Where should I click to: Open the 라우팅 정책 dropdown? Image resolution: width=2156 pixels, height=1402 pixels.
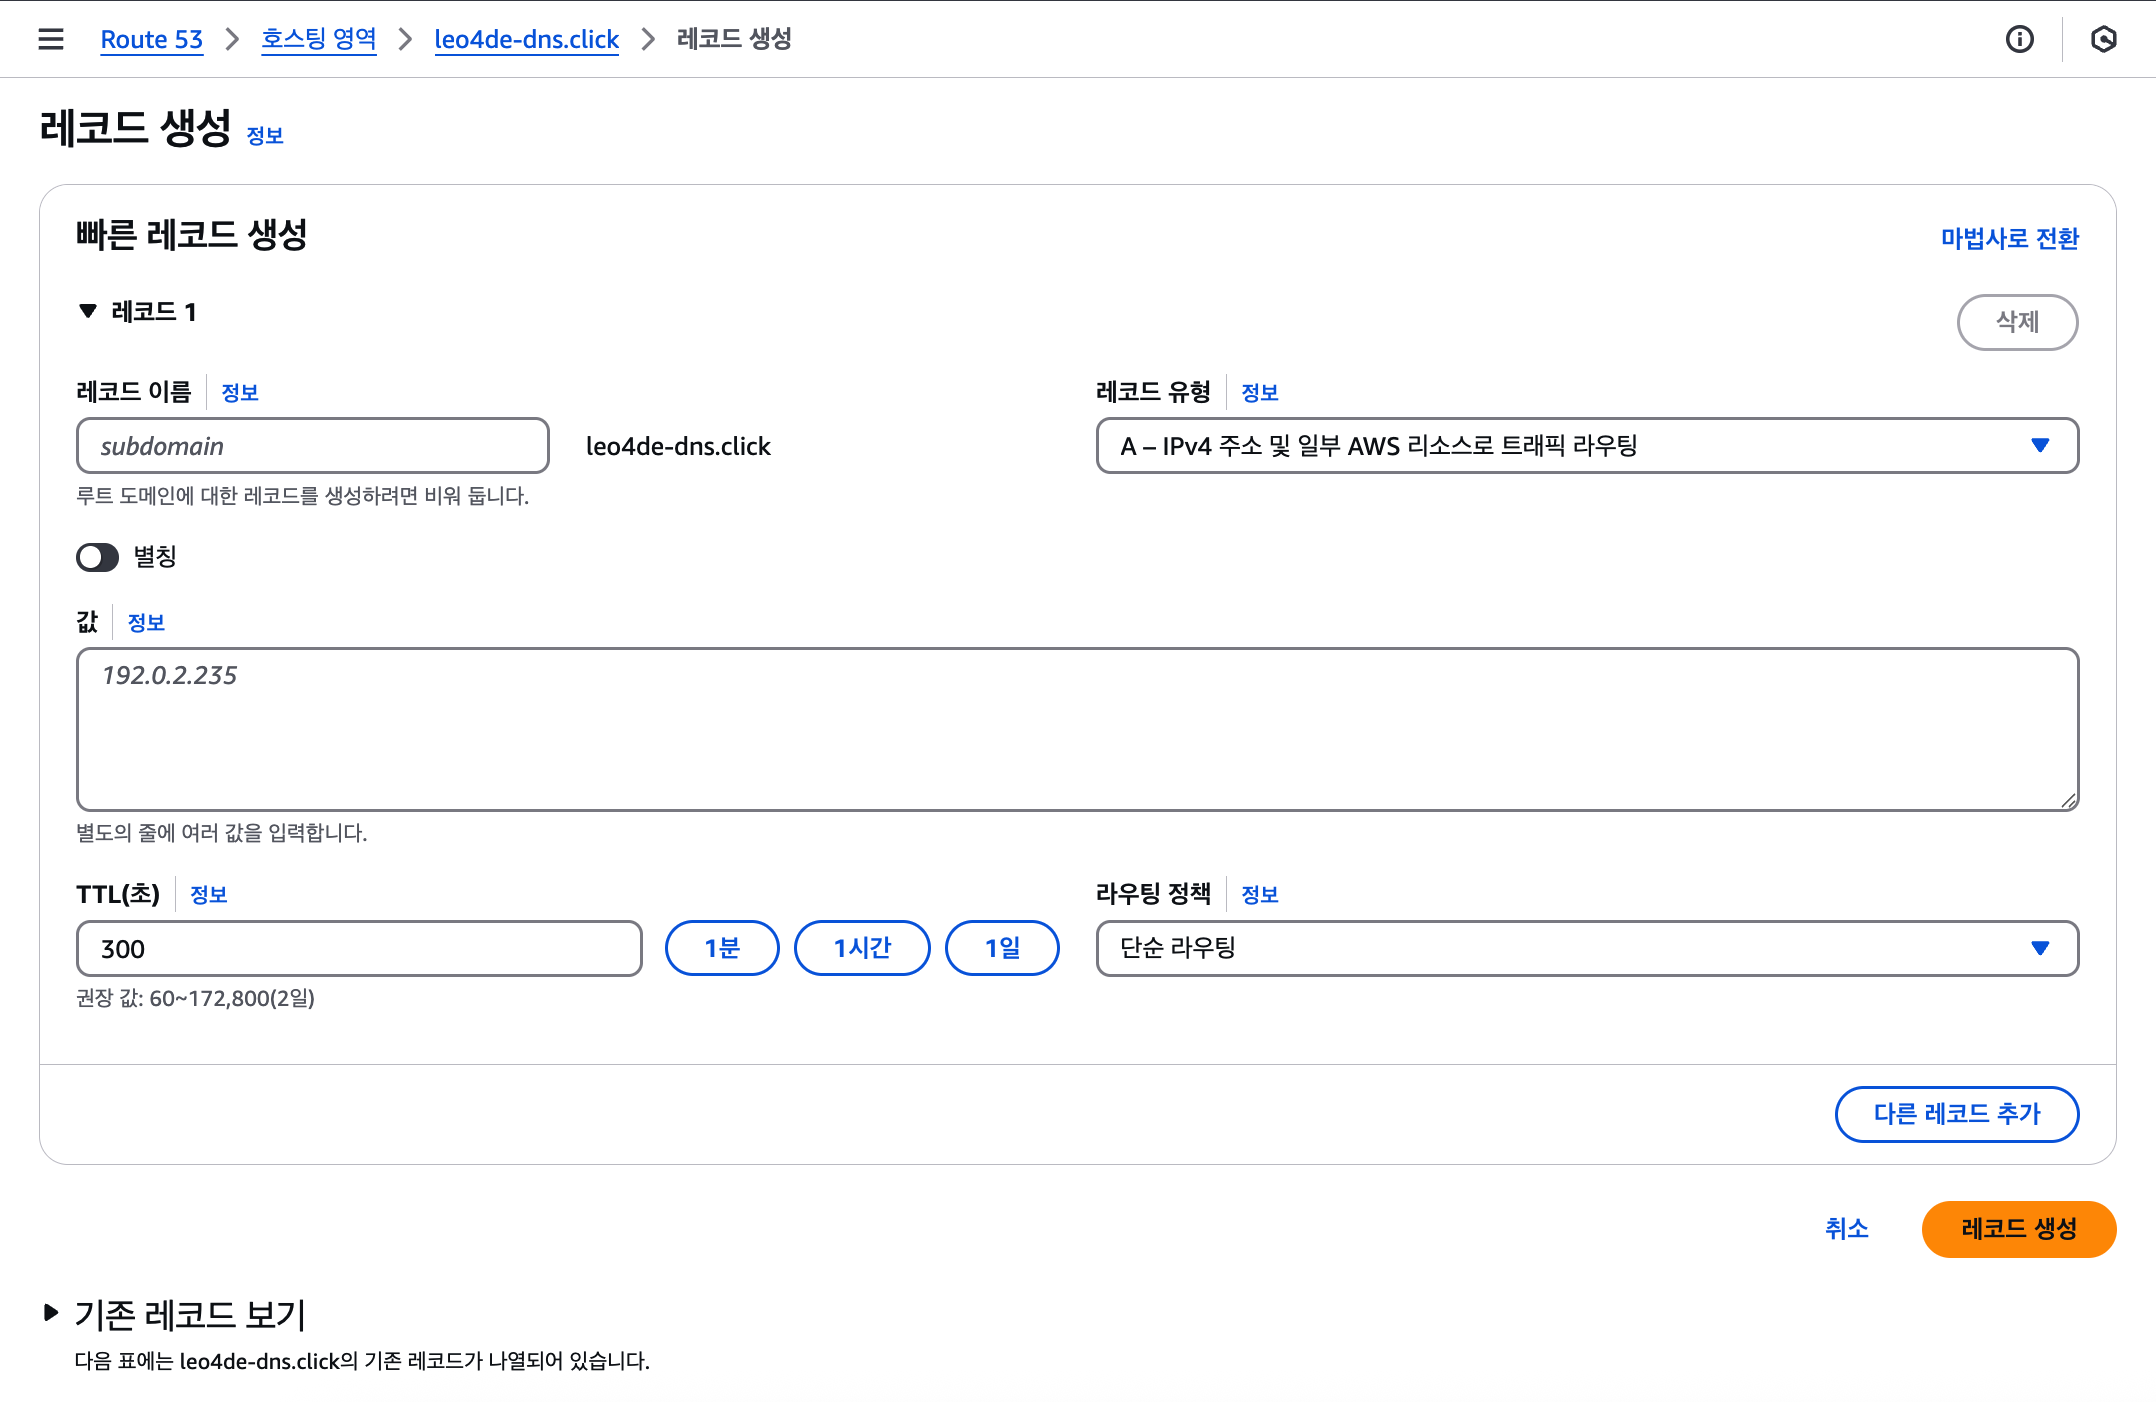[x=1586, y=948]
